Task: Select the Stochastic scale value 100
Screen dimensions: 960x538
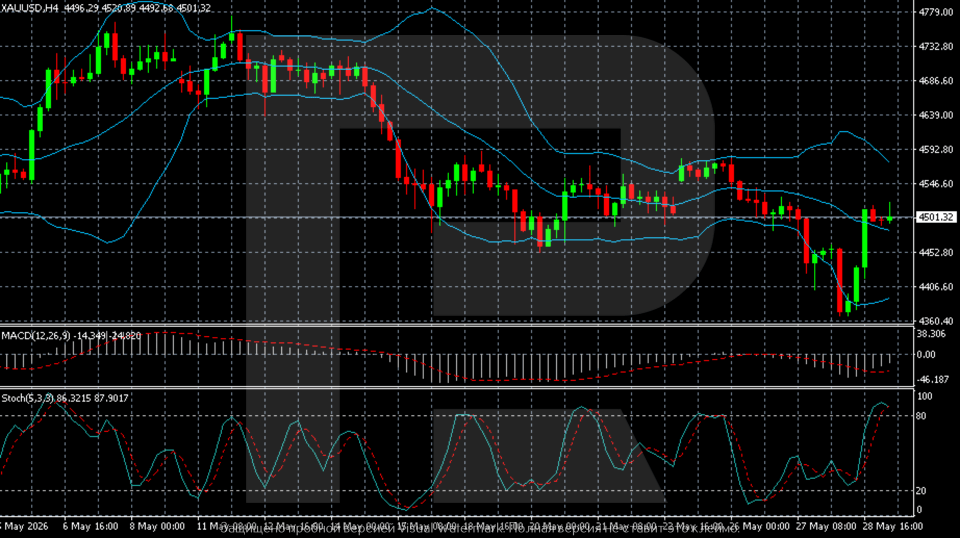Action: 924,397
